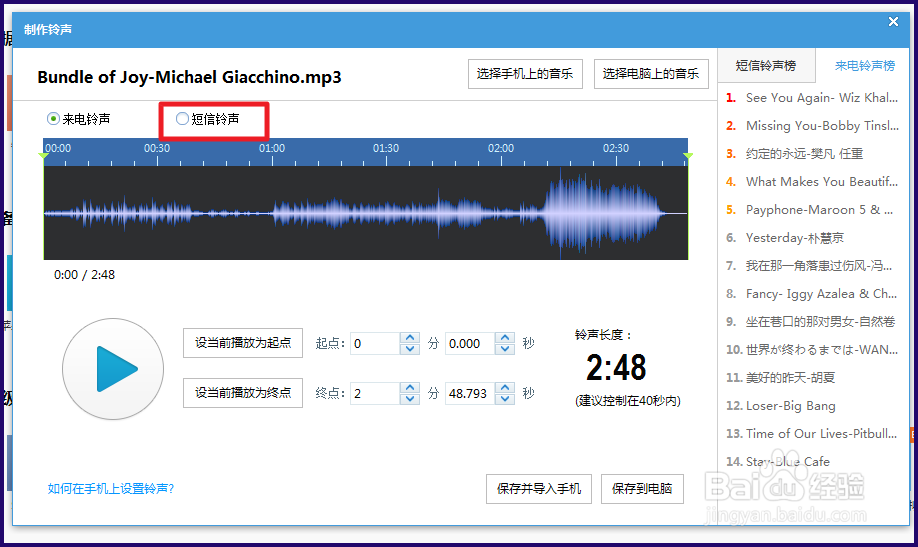Increase the end point seconds value
The width and height of the screenshot is (918, 547).
505,388
